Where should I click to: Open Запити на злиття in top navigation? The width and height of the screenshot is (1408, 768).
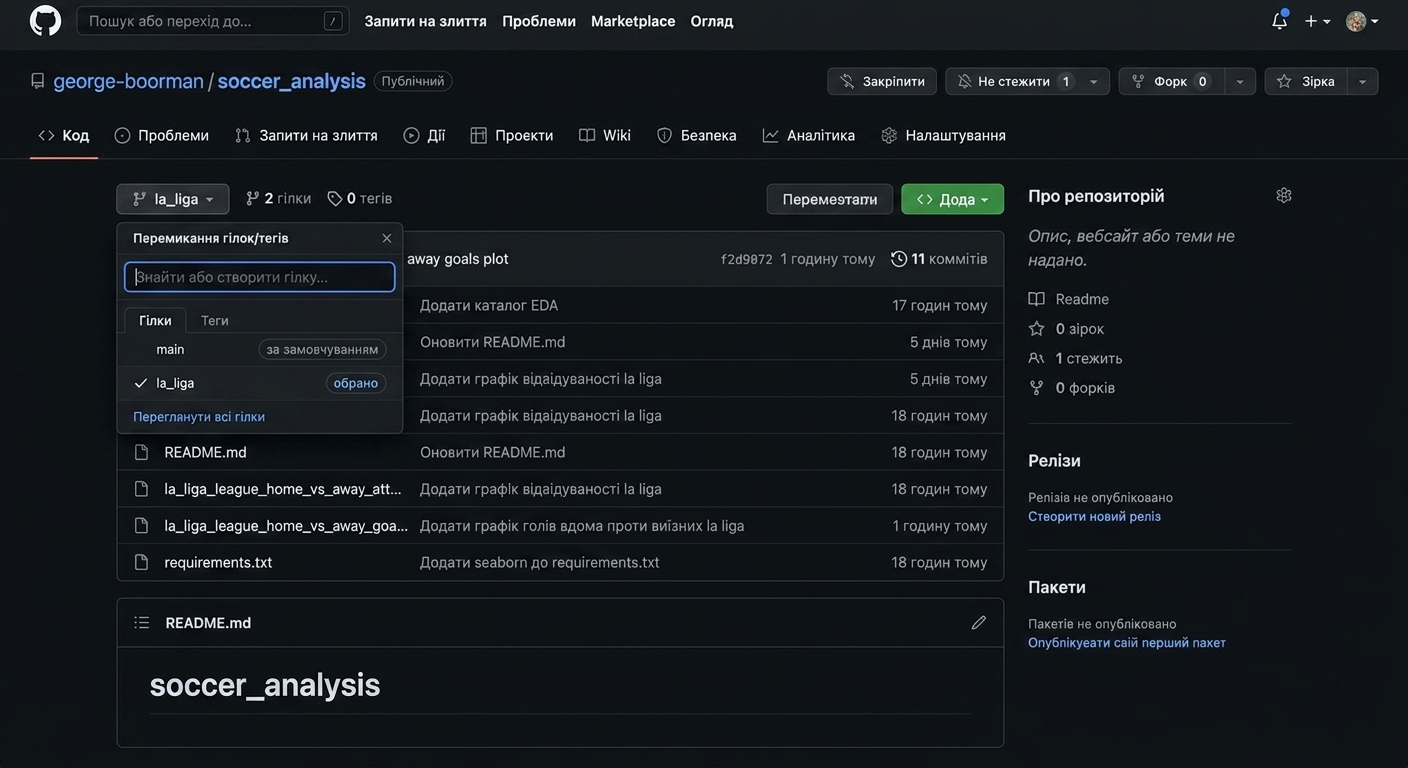coord(425,21)
